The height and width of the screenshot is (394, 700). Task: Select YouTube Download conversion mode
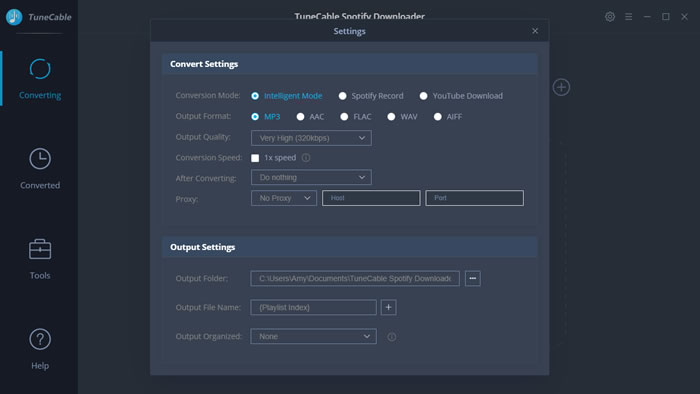click(x=423, y=96)
